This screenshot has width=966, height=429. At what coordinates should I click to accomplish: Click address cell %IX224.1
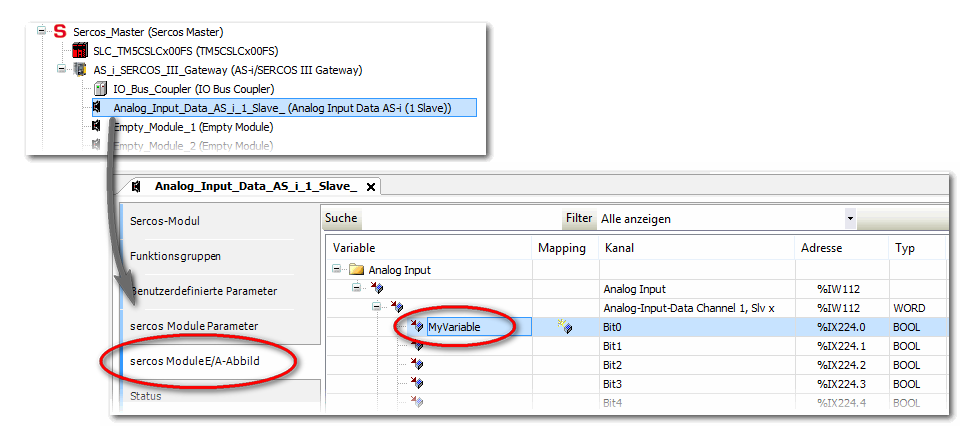click(842, 346)
